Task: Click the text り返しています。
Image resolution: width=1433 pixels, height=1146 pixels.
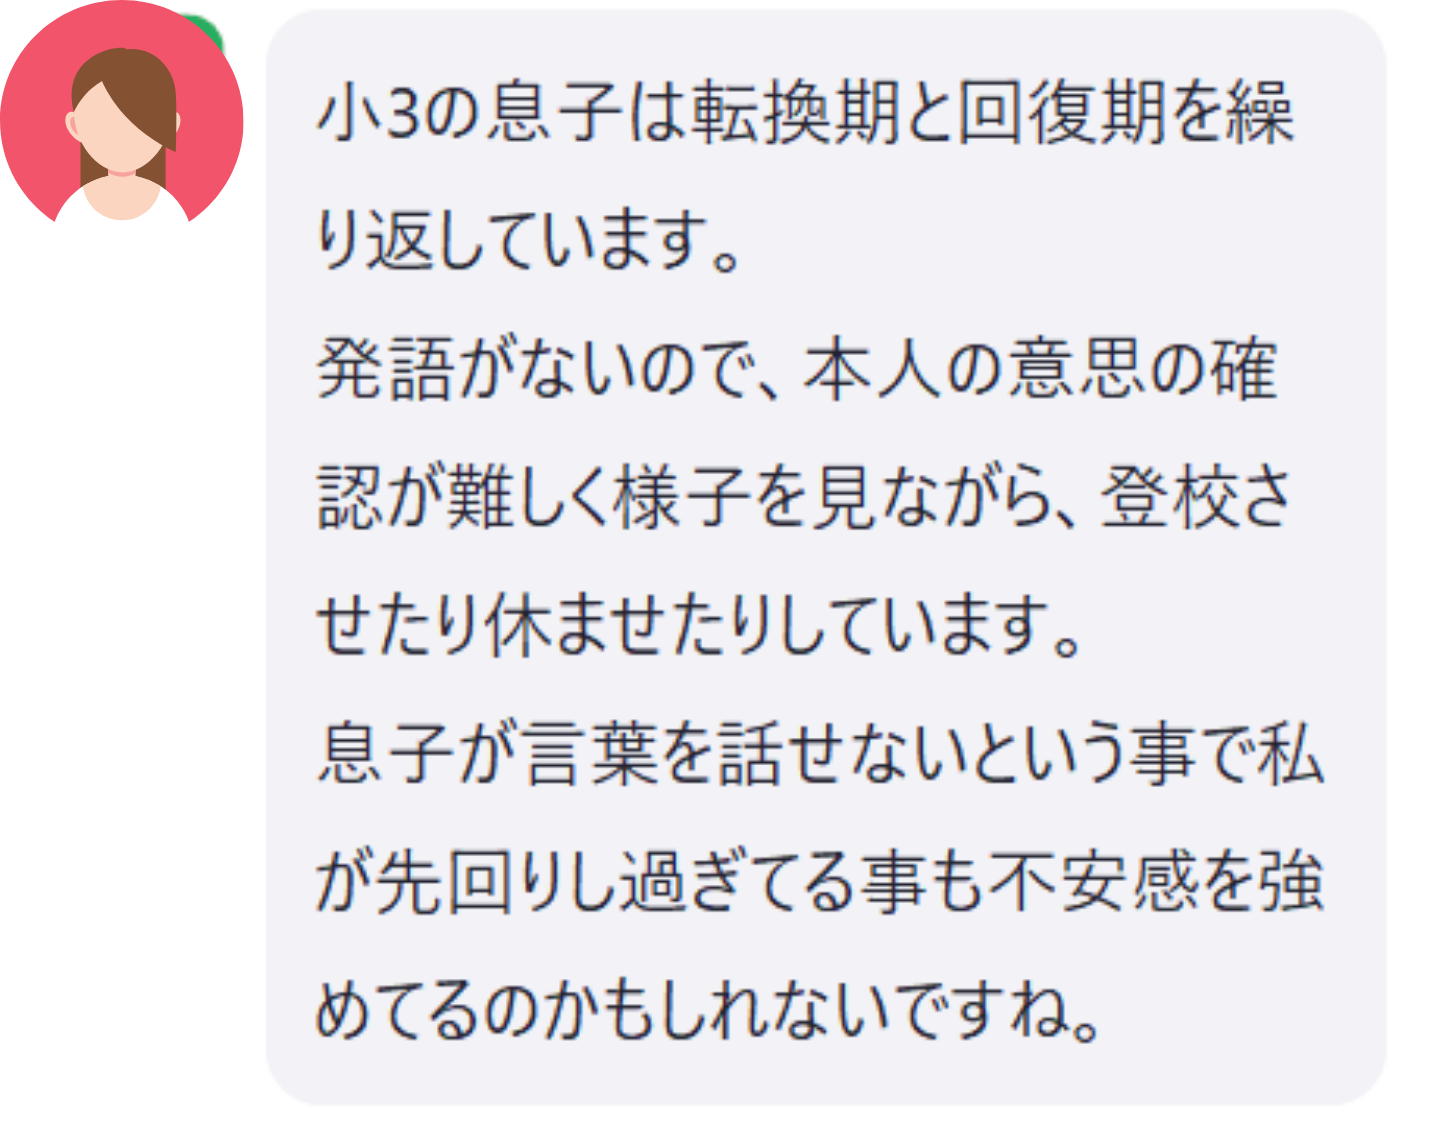Action: click(x=528, y=241)
